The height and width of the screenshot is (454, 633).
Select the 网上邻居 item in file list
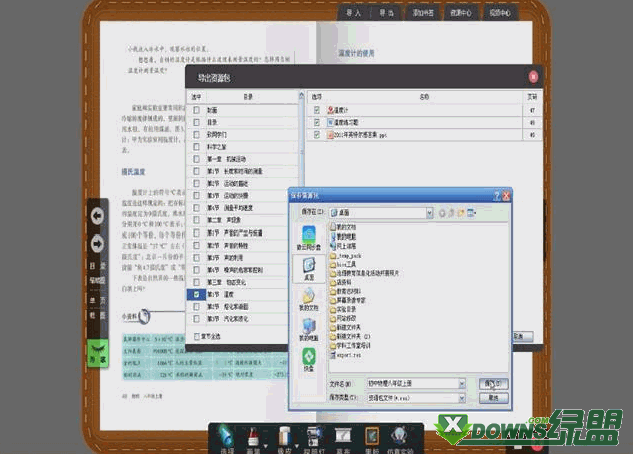pos(343,246)
